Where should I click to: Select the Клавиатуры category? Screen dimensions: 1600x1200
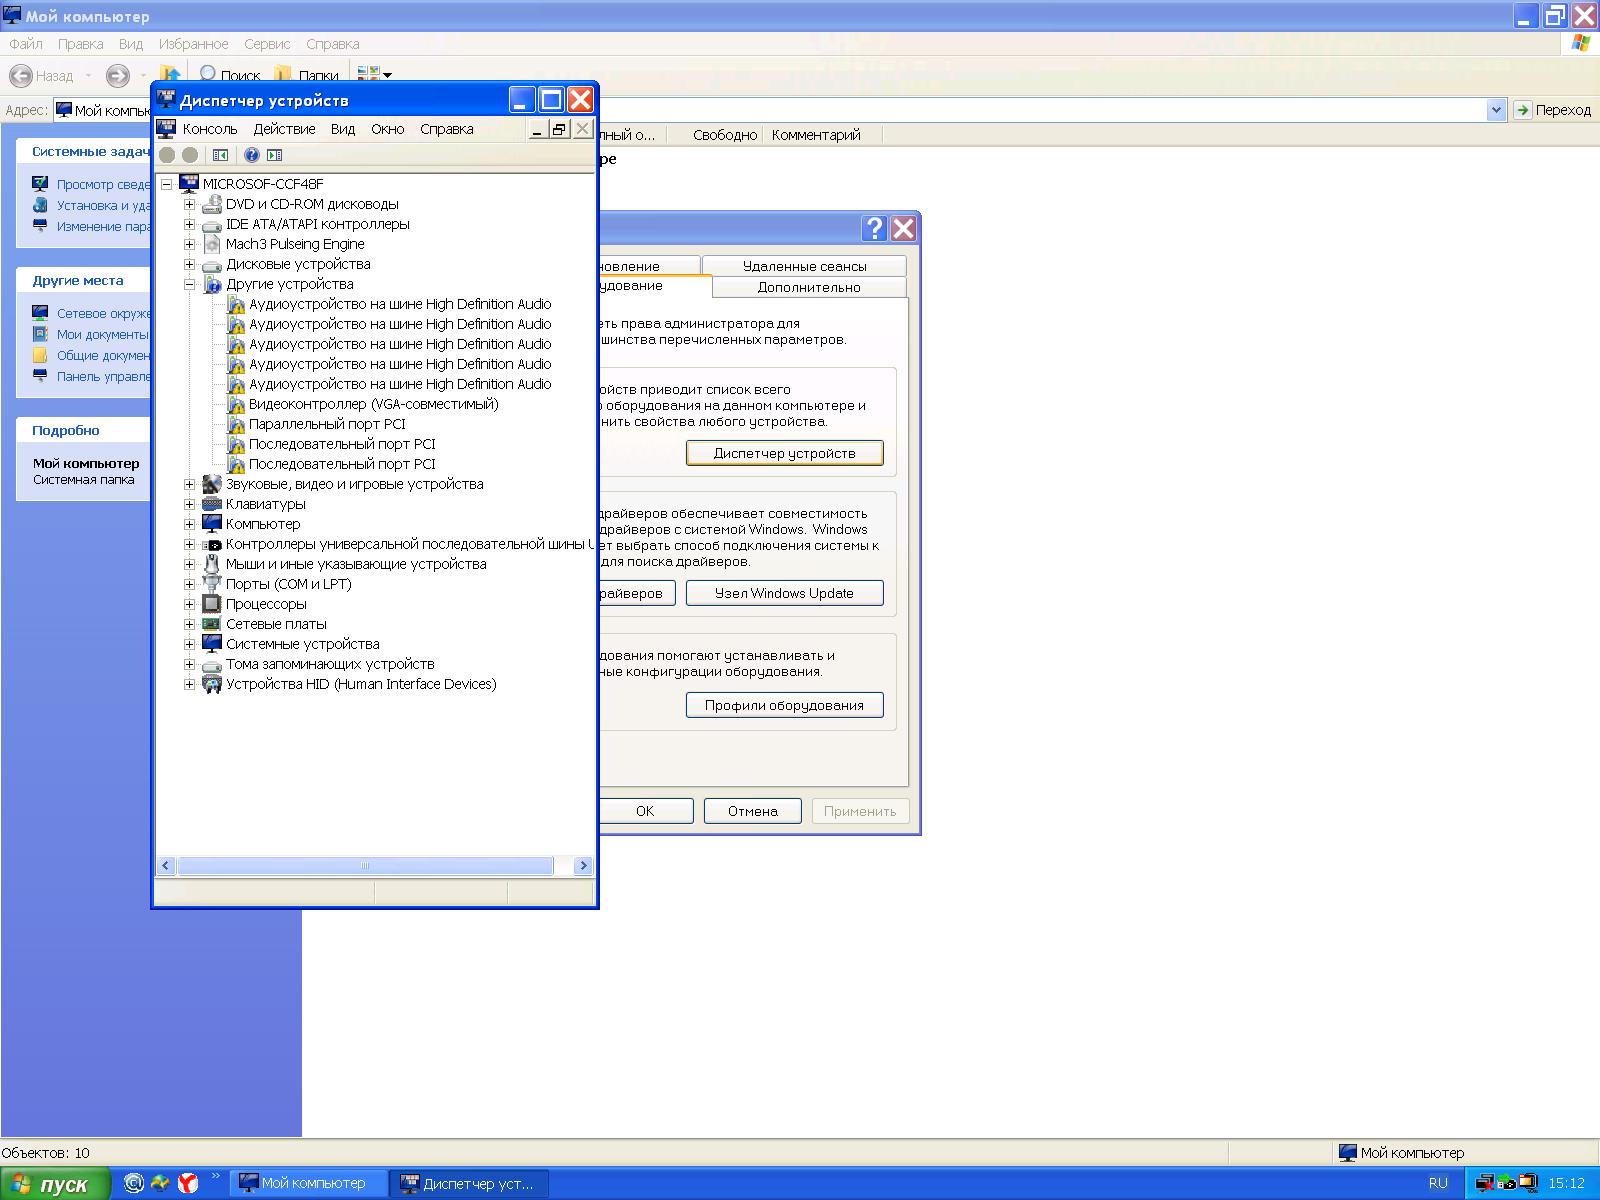coord(265,504)
